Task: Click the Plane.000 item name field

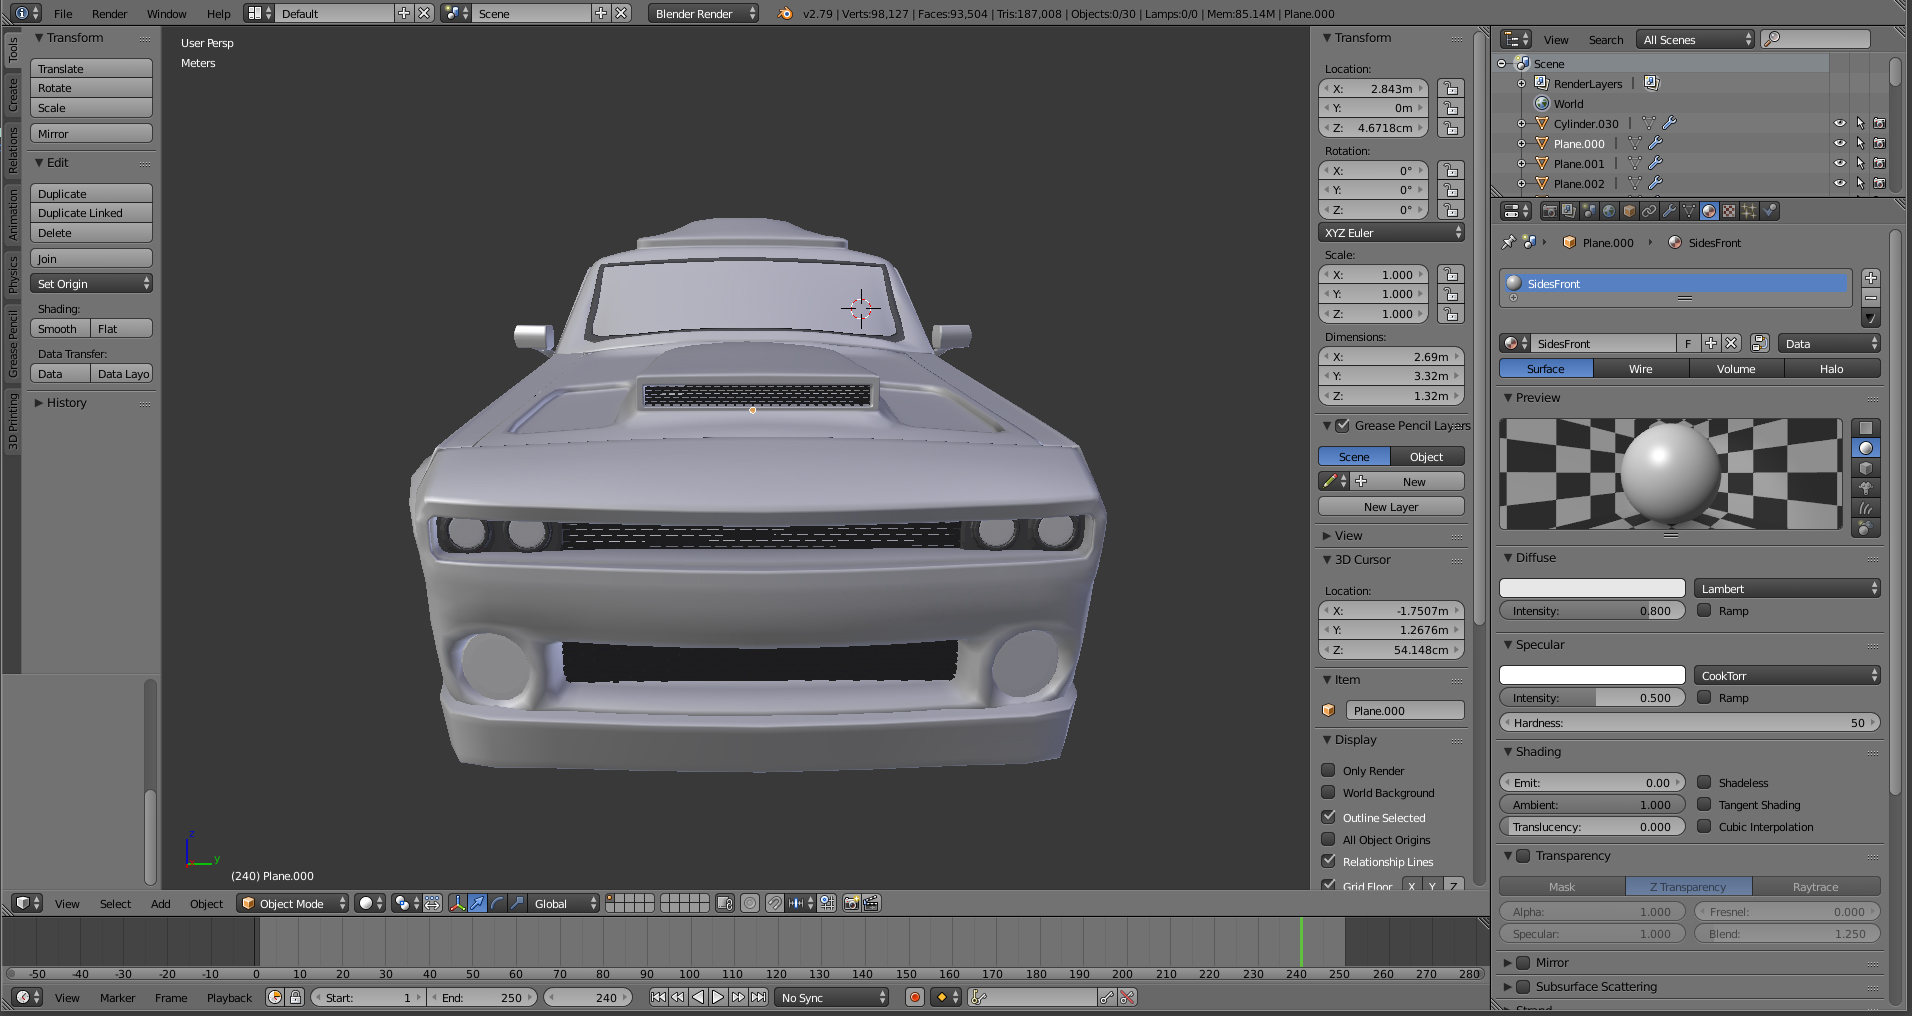Action: 1404,711
